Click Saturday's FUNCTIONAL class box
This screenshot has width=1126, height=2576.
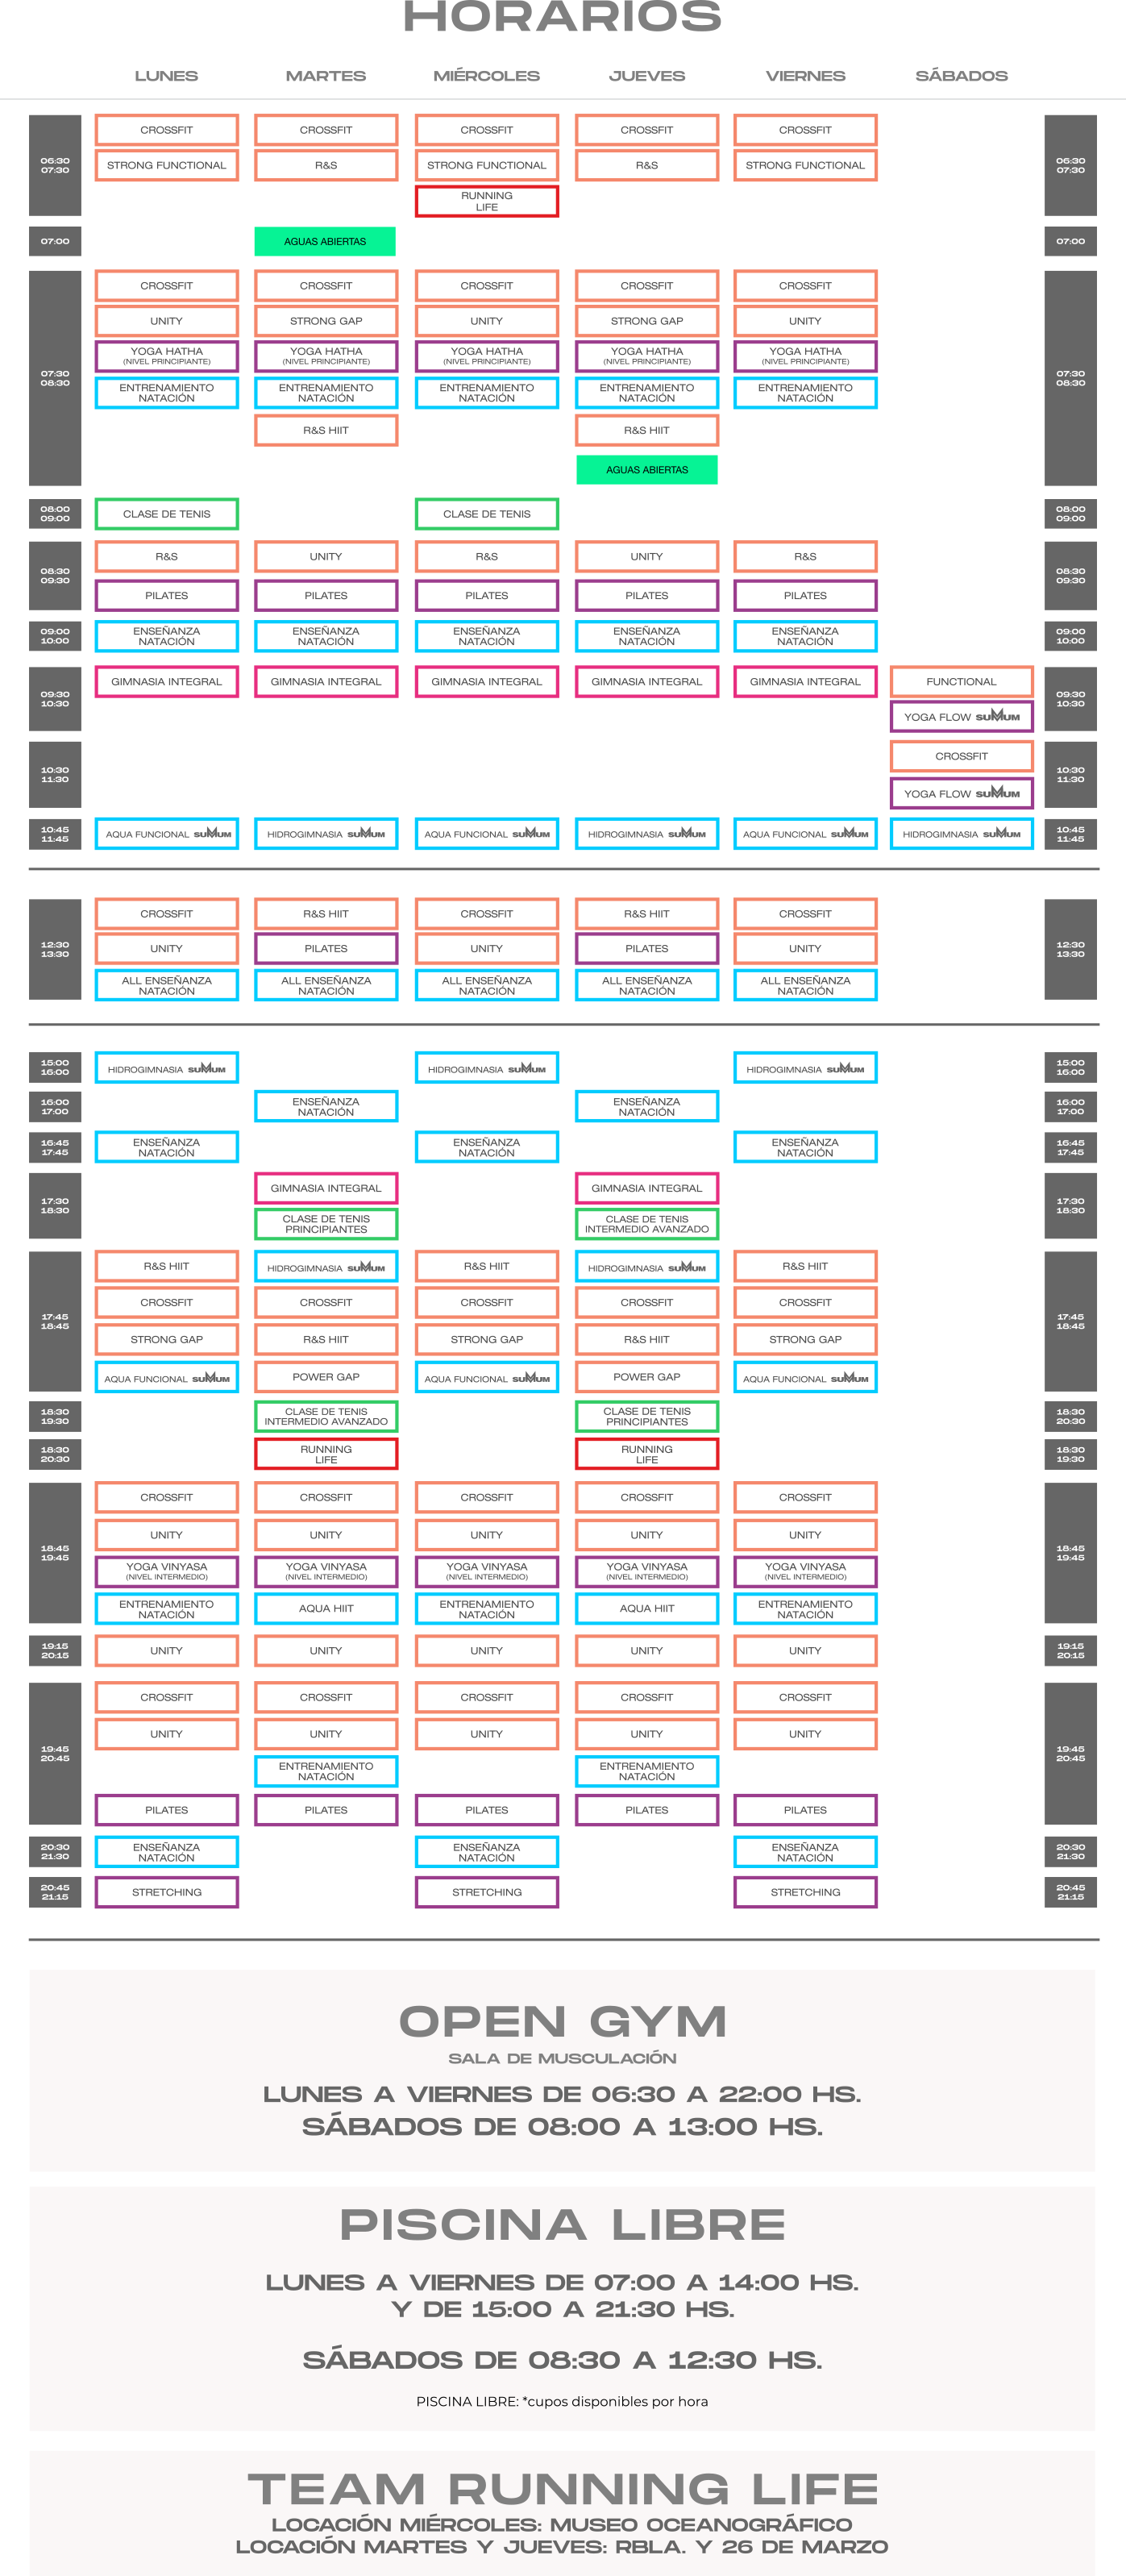click(x=961, y=681)
